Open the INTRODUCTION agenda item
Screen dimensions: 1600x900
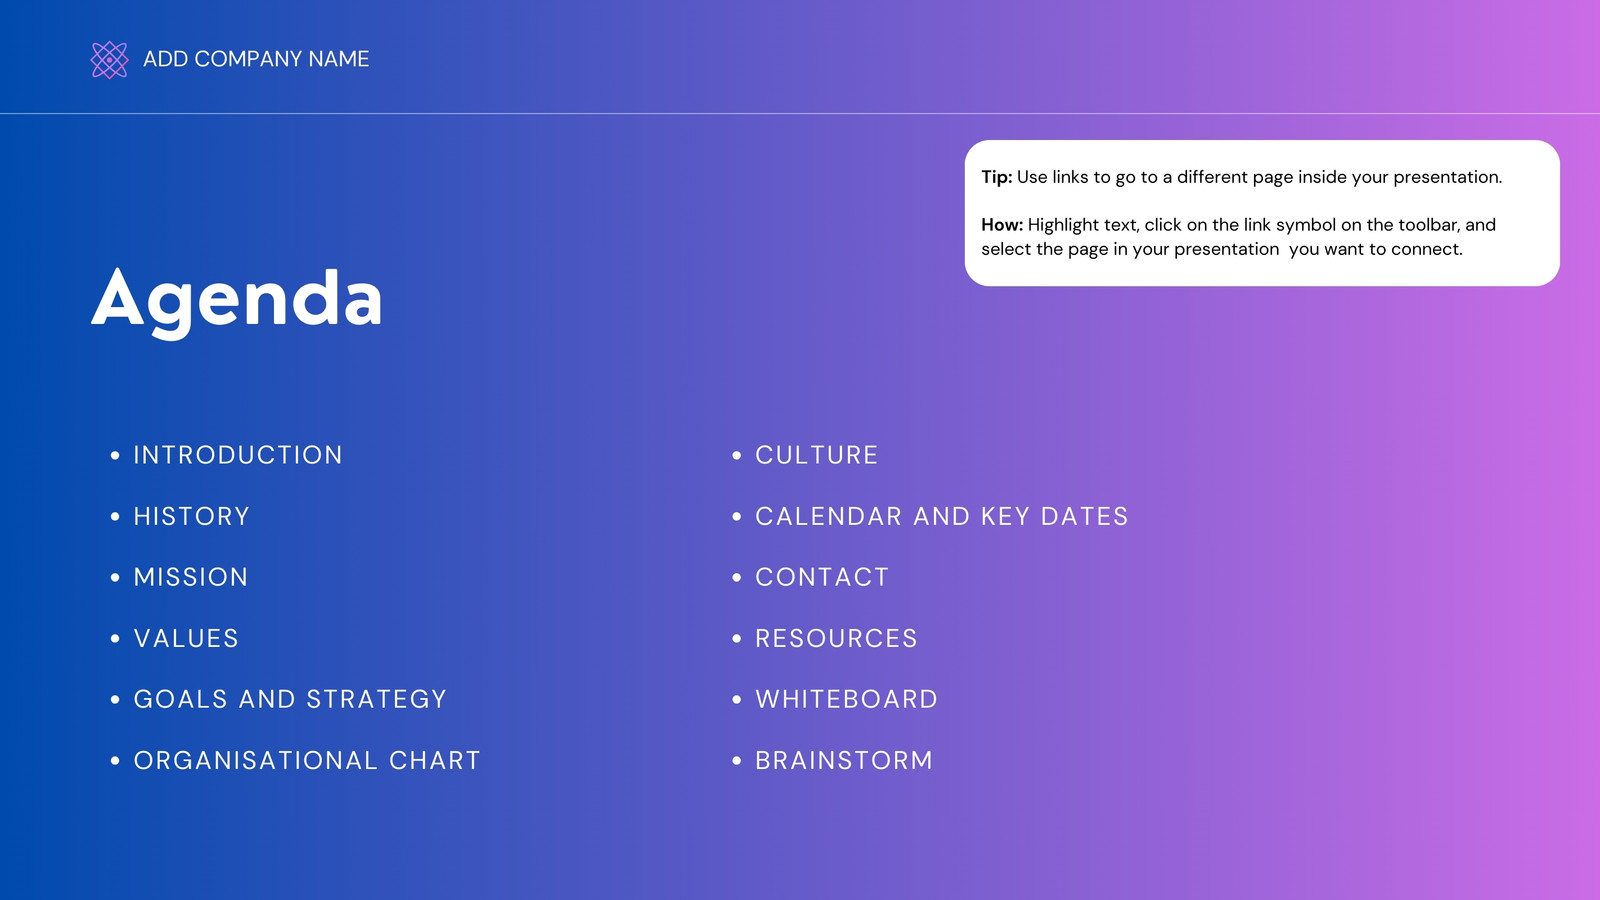[x=238, y=455]
